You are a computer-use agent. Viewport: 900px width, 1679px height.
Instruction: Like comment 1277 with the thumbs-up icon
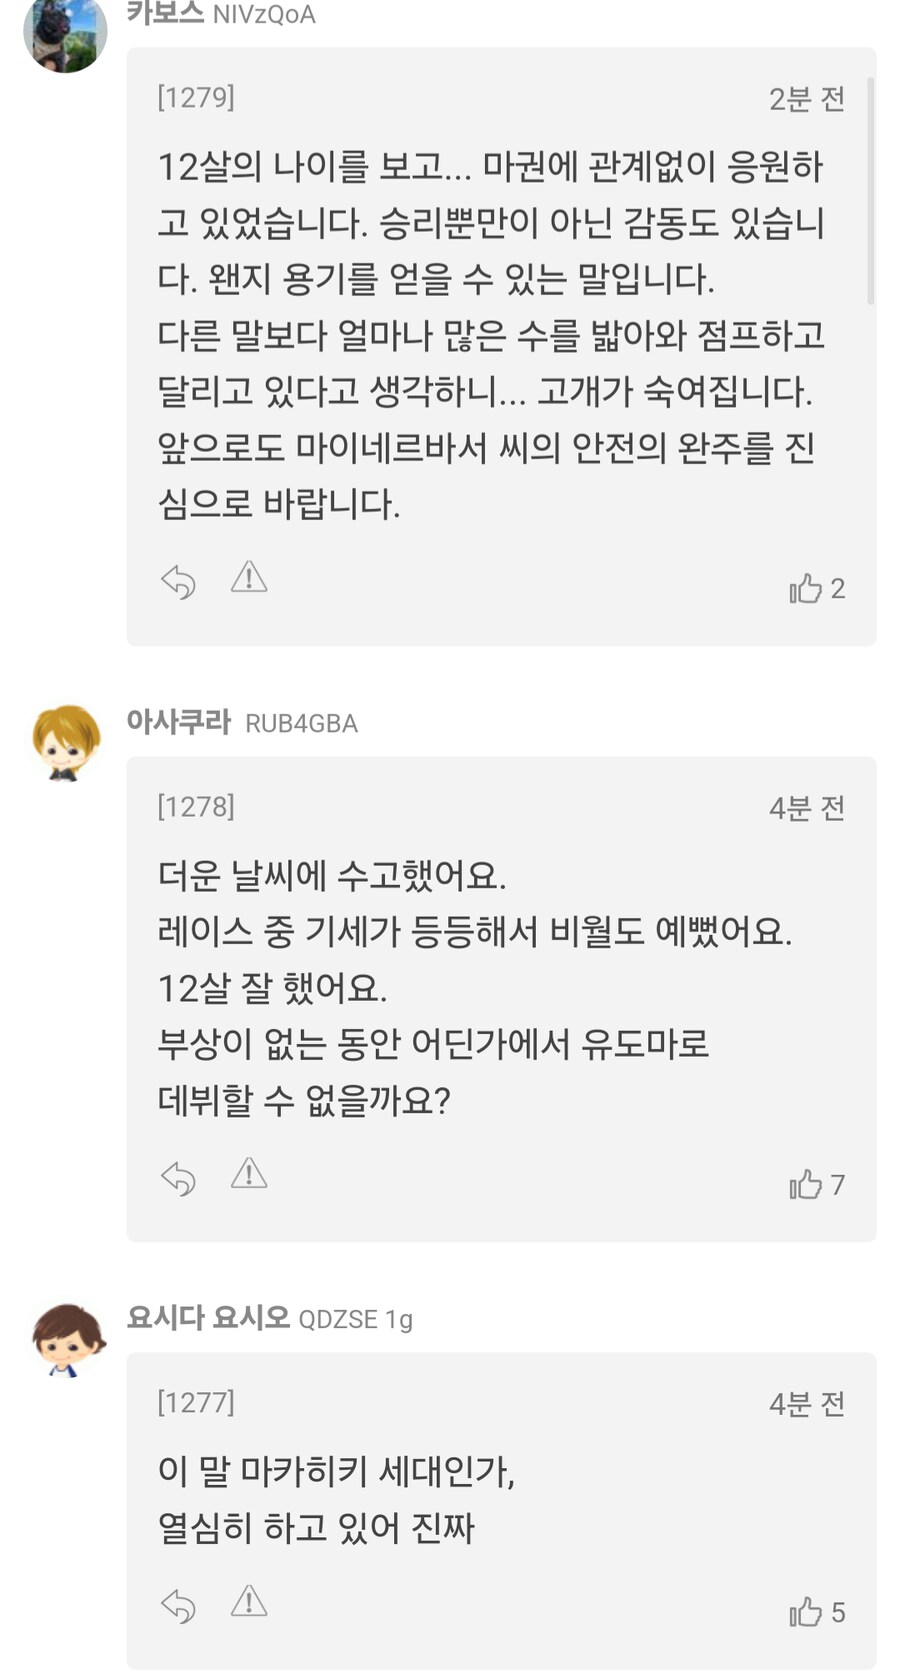tap(806, 1610)
